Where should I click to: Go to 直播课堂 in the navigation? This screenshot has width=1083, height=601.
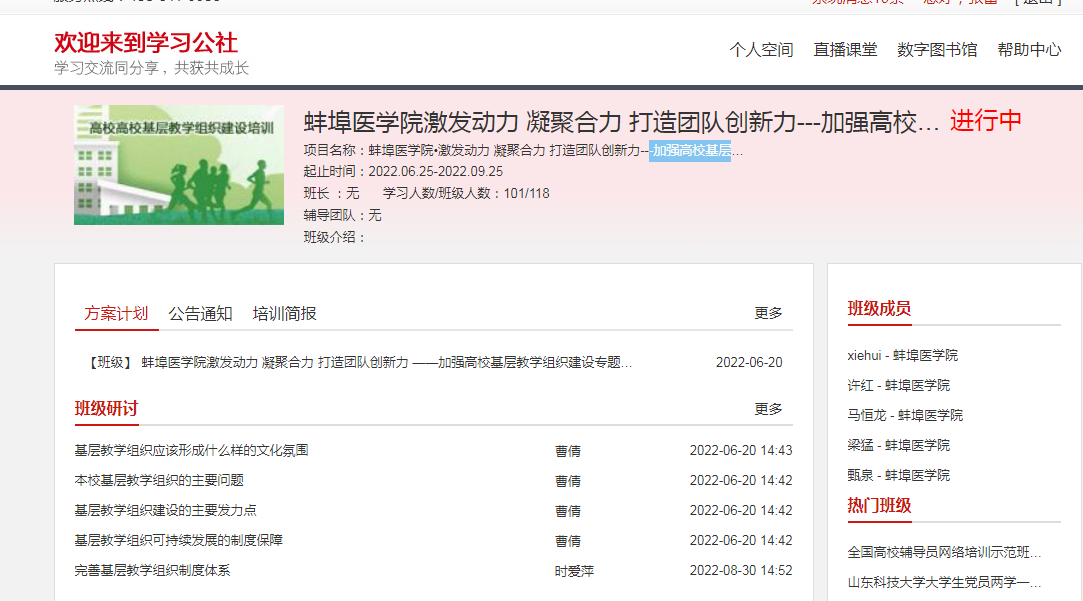[845, 50]
